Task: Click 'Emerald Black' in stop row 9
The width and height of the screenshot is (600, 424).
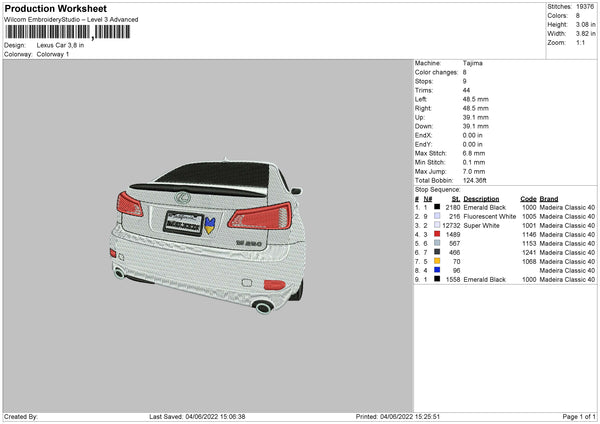Action: 484,279
